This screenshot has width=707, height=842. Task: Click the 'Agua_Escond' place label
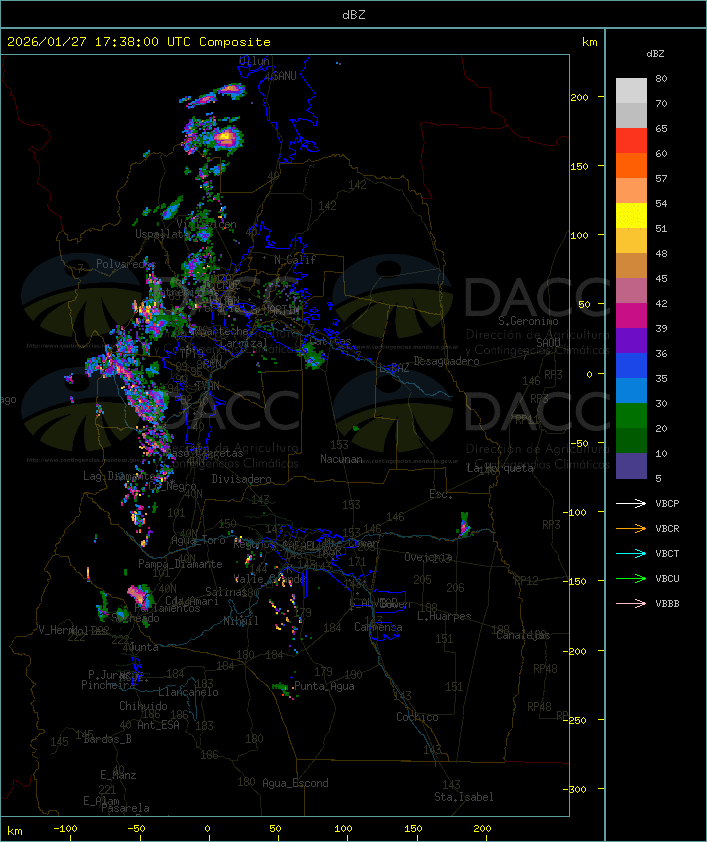[295, 783]
